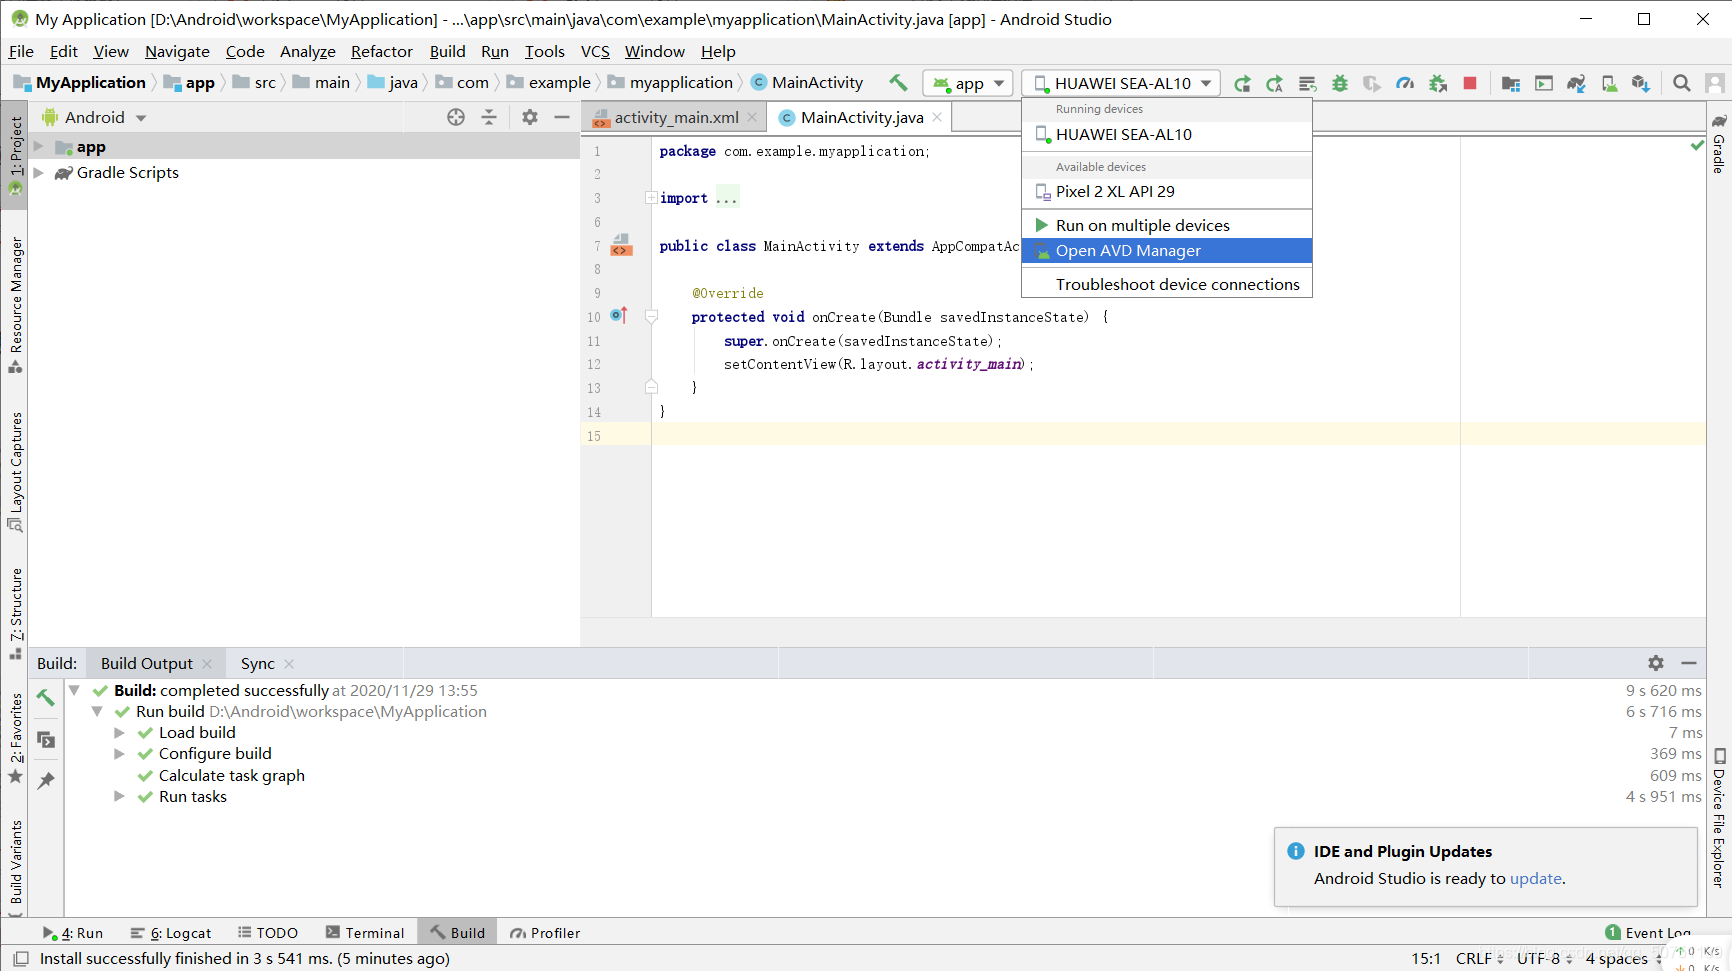Screen dimensions: 1732x971
Task: Select Run on multiple devices
Action: point(1166,225)
